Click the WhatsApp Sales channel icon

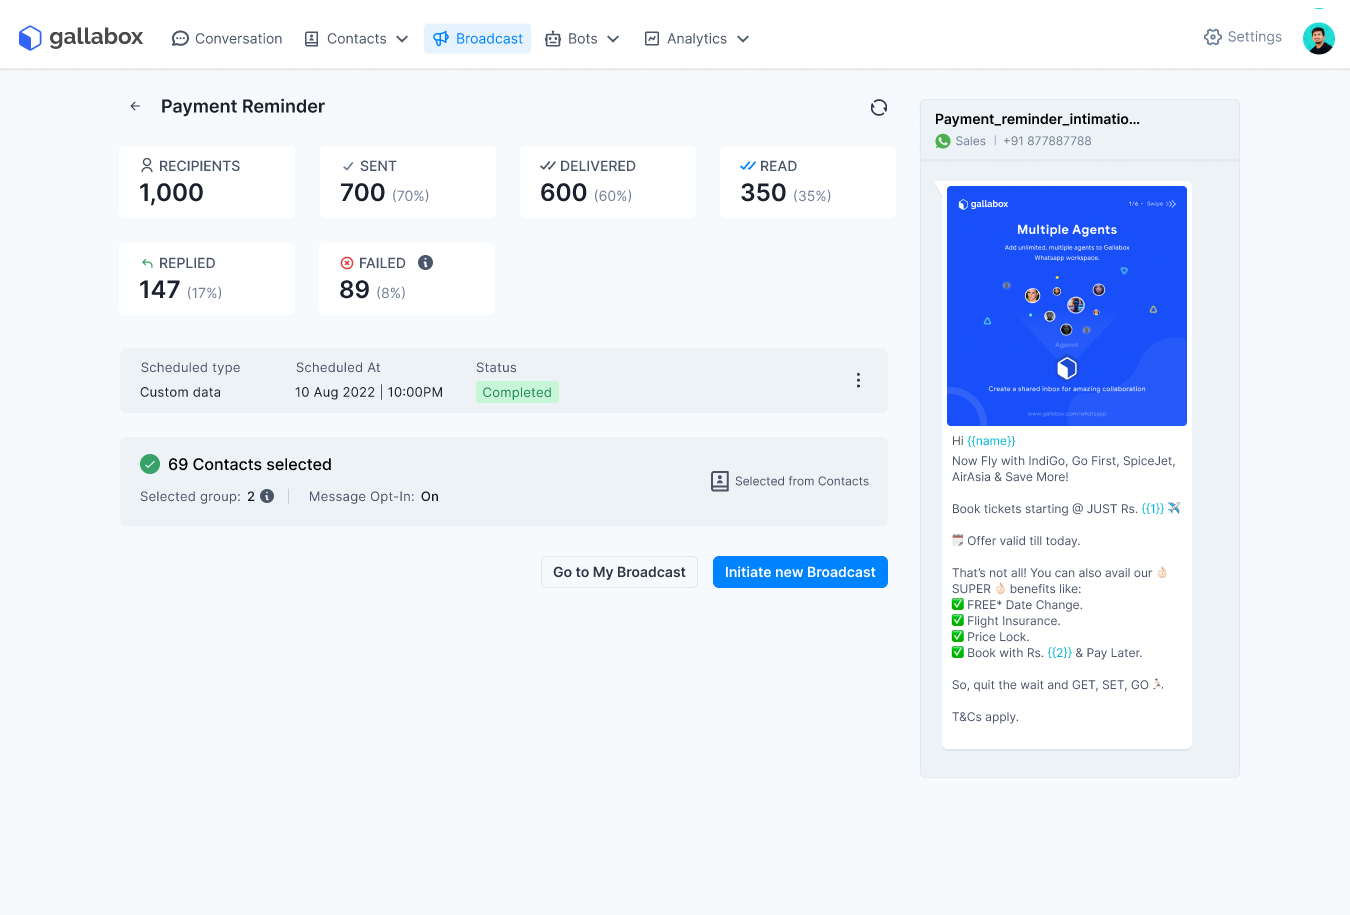pos(943,141)
